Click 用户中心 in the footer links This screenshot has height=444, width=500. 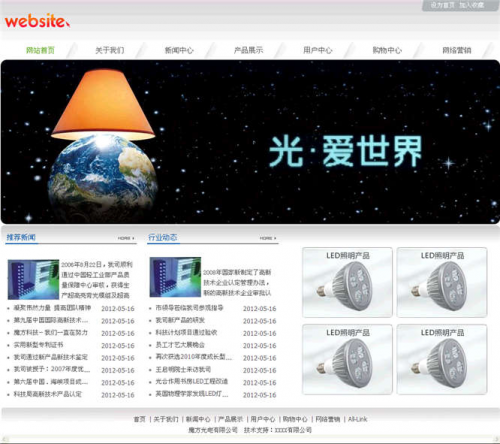pyautogui.click(x=263, y=419)
